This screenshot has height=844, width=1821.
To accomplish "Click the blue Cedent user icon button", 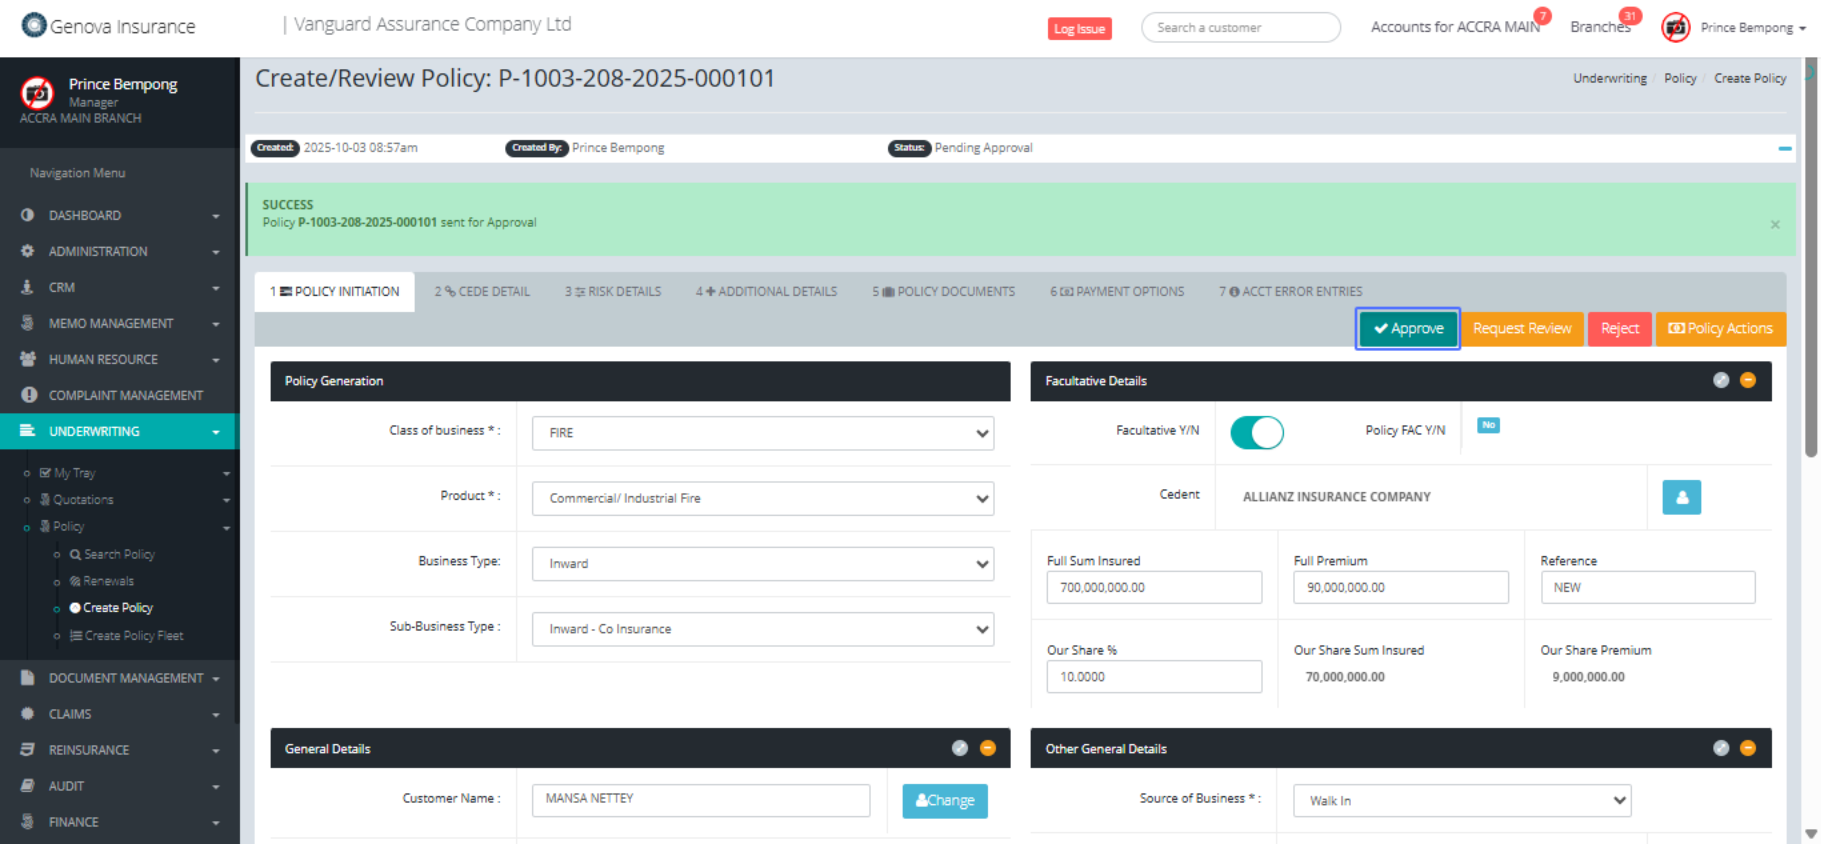I will [1681, 497].
